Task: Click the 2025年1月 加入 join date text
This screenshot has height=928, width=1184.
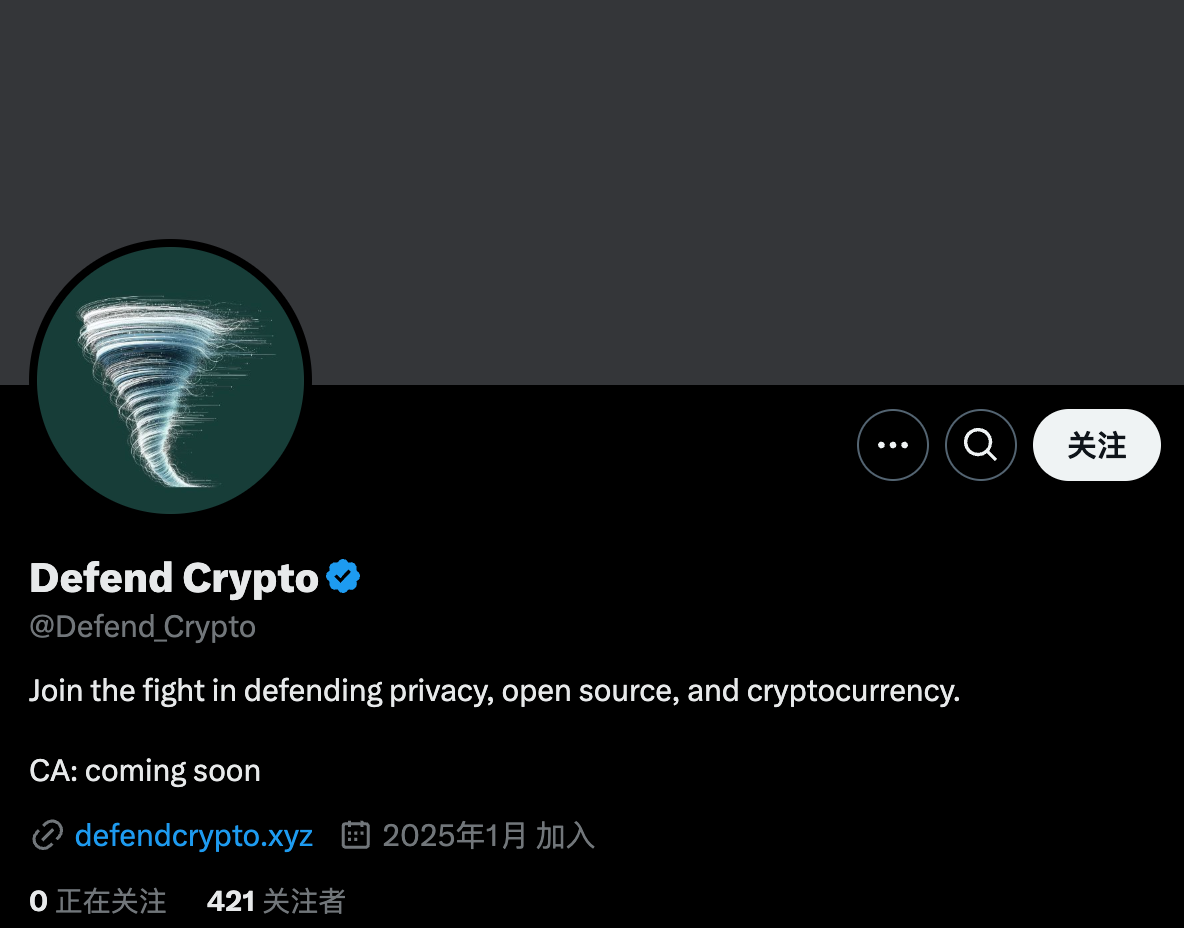Action: tap(488, 835)
